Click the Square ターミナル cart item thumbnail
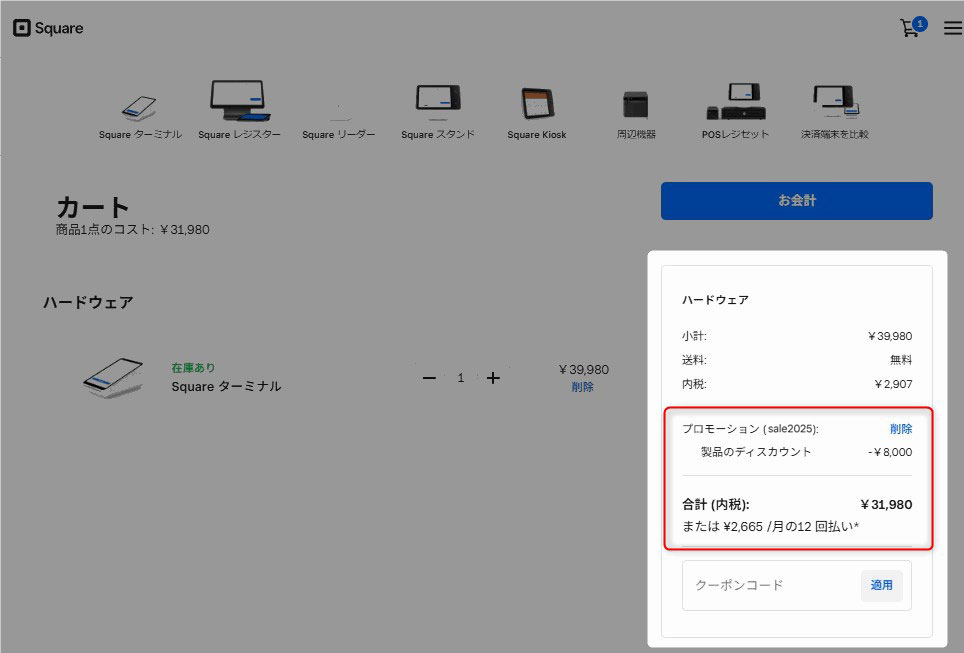 pos(112,375)
